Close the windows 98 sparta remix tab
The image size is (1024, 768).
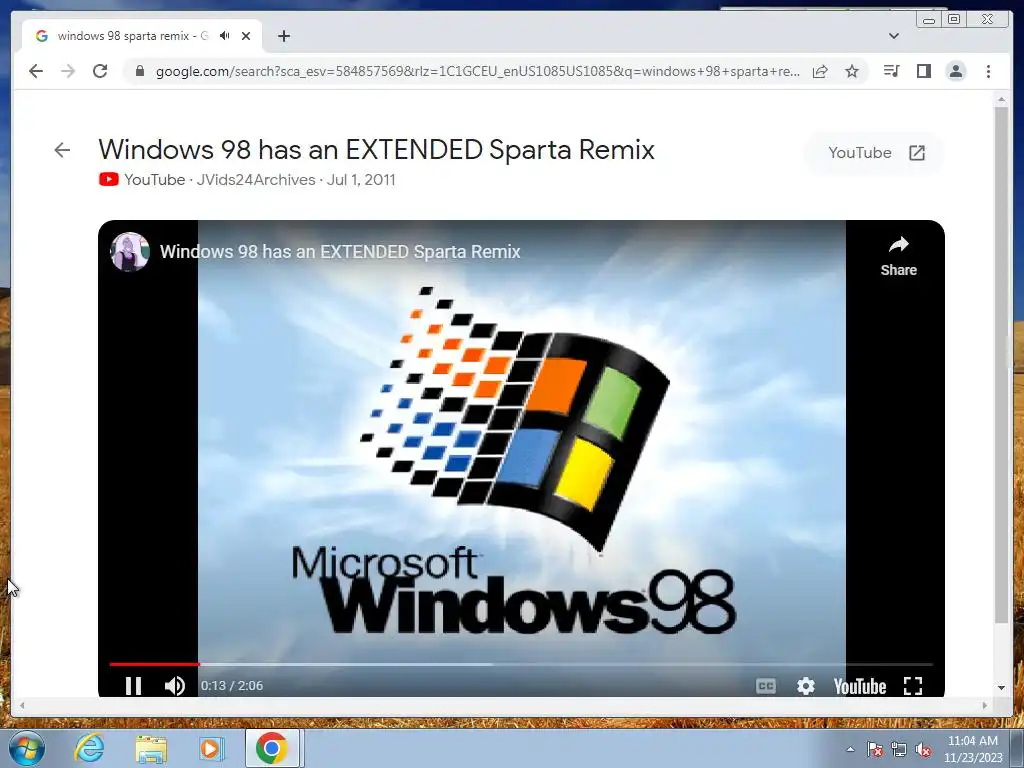coord(246,36)
